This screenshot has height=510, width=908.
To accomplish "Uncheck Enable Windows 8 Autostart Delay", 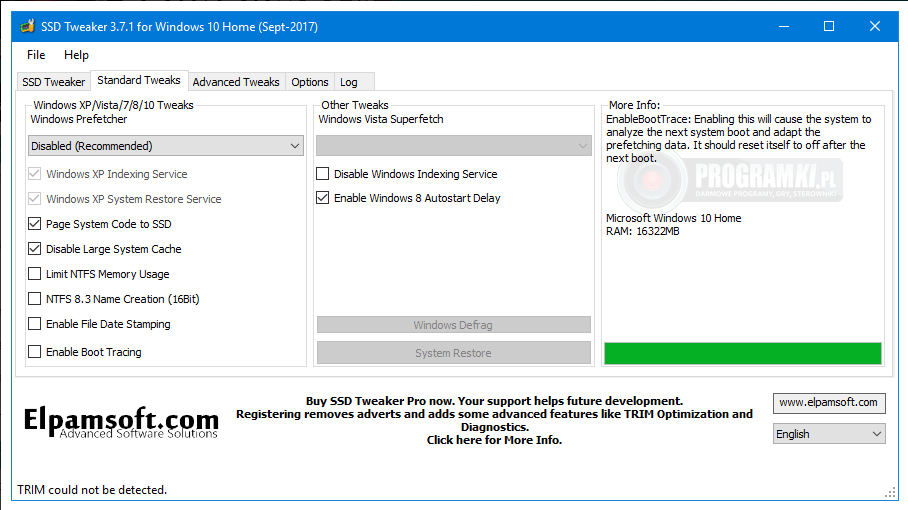I will coord(323,198).
